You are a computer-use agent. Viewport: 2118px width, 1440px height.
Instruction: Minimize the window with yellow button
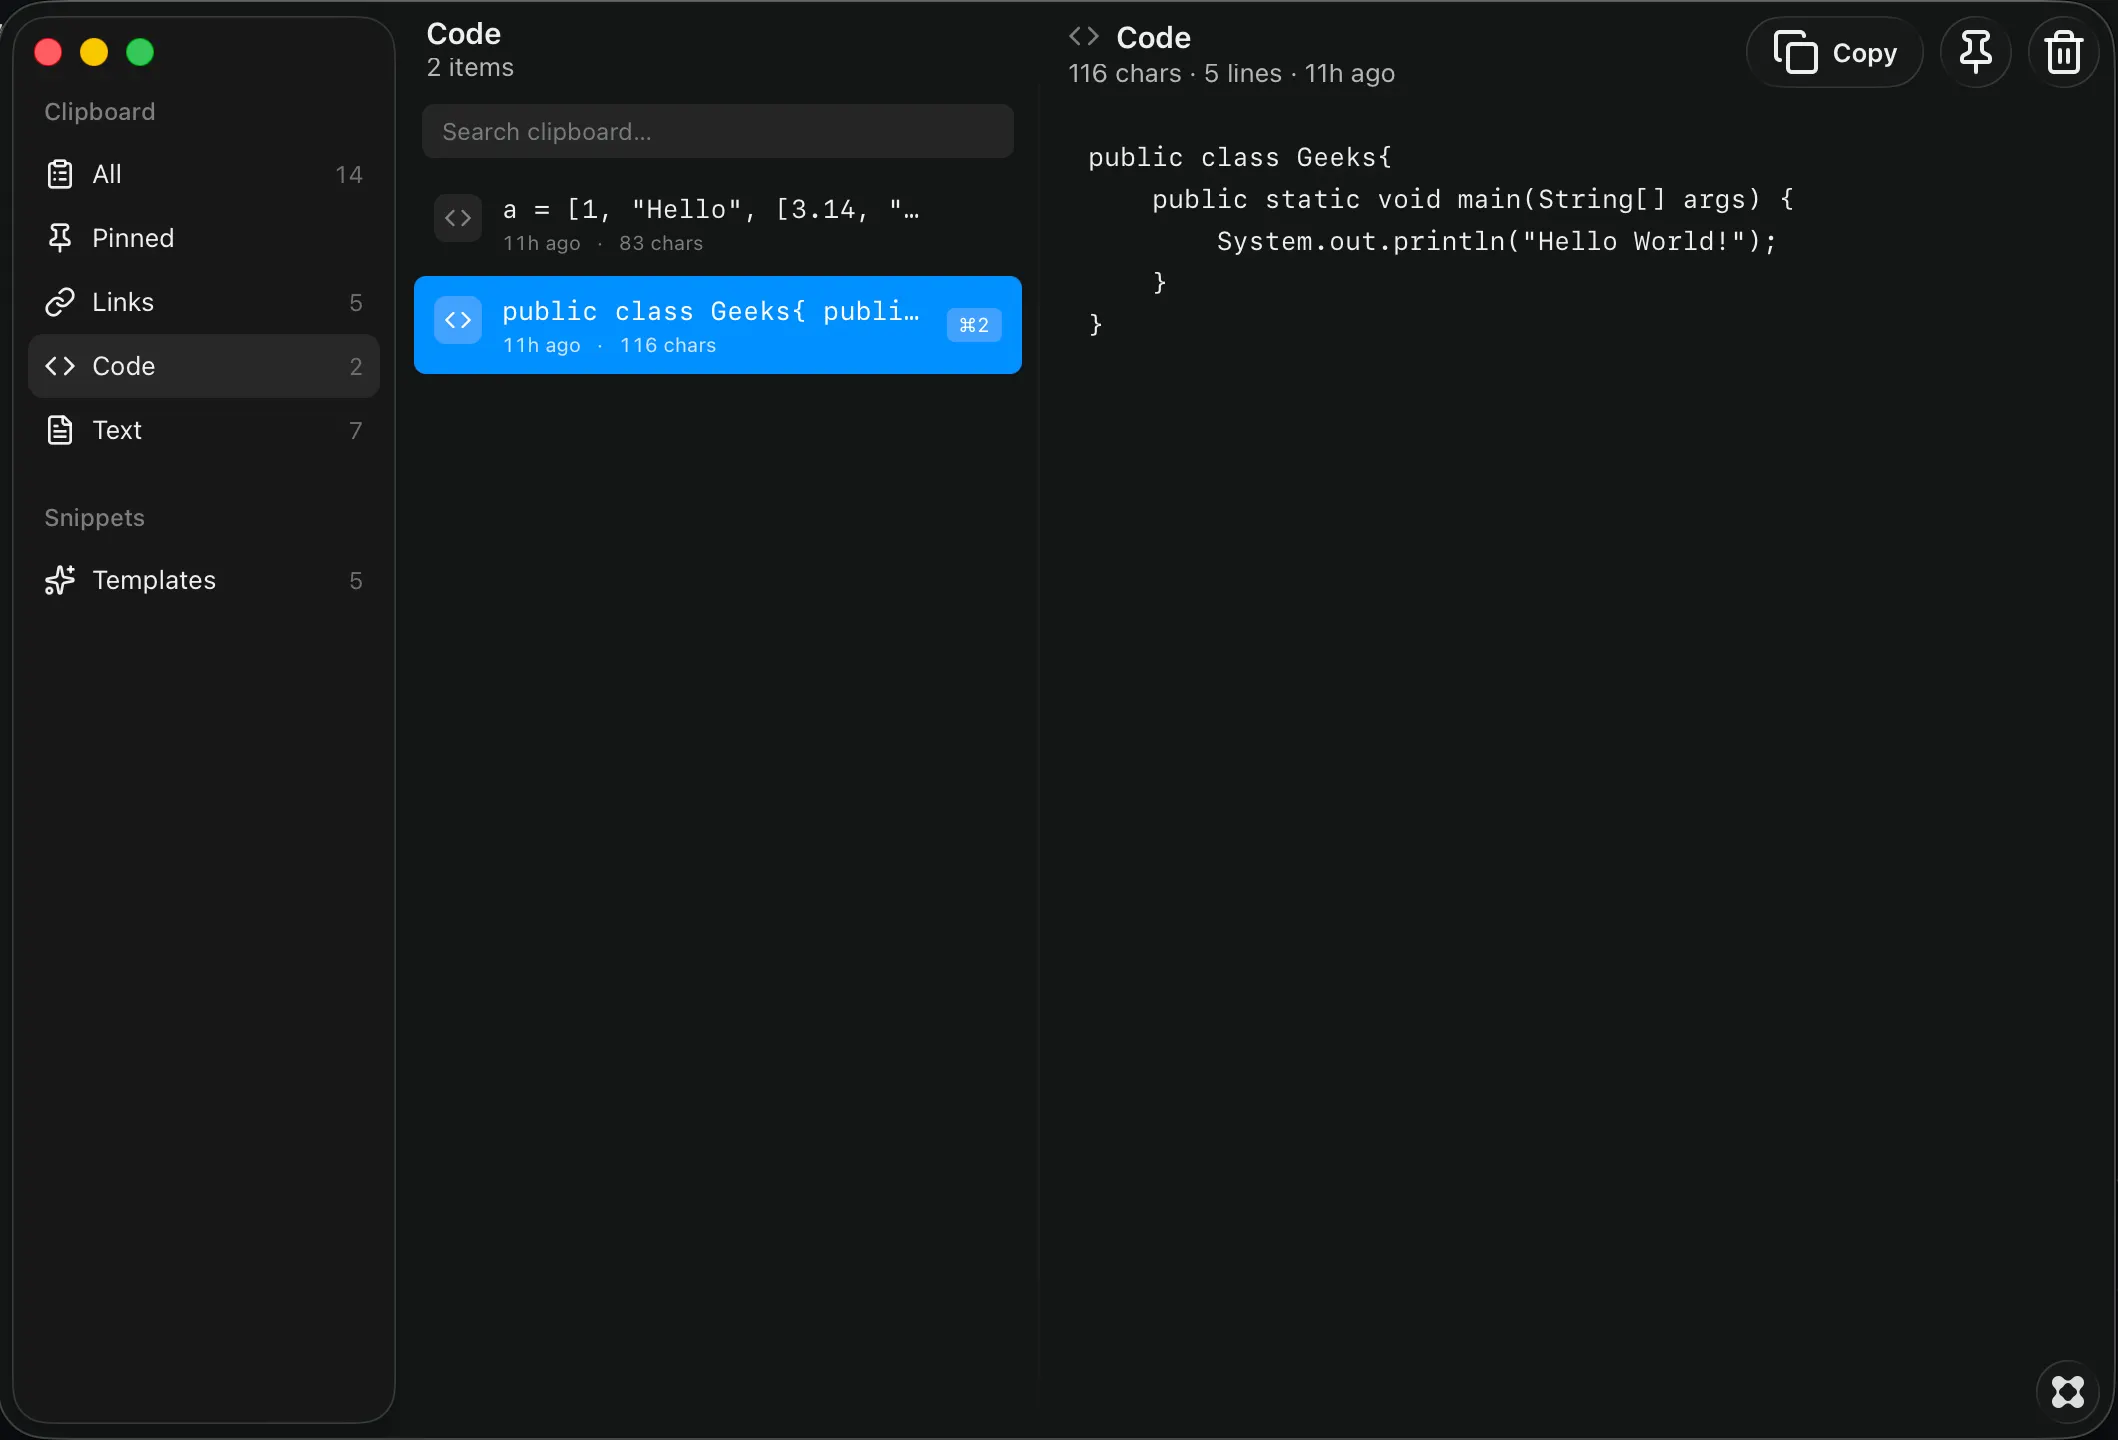coord(94,52)
